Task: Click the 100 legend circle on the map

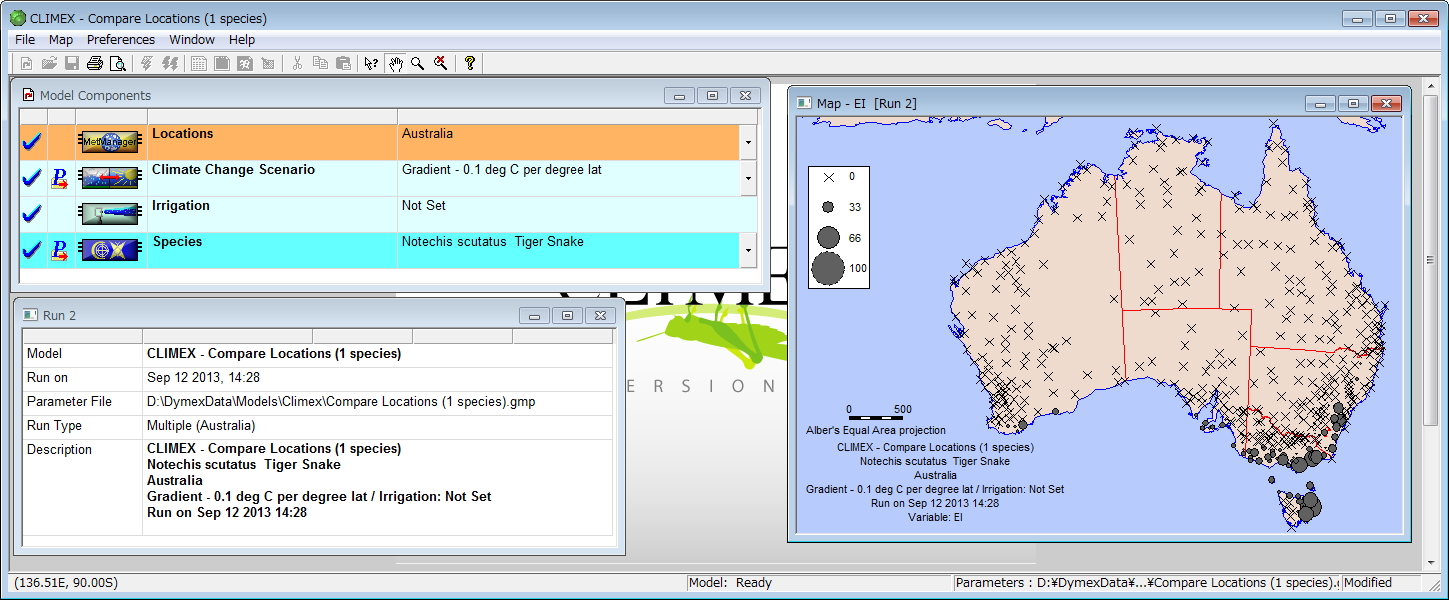Action: point(828,269)
